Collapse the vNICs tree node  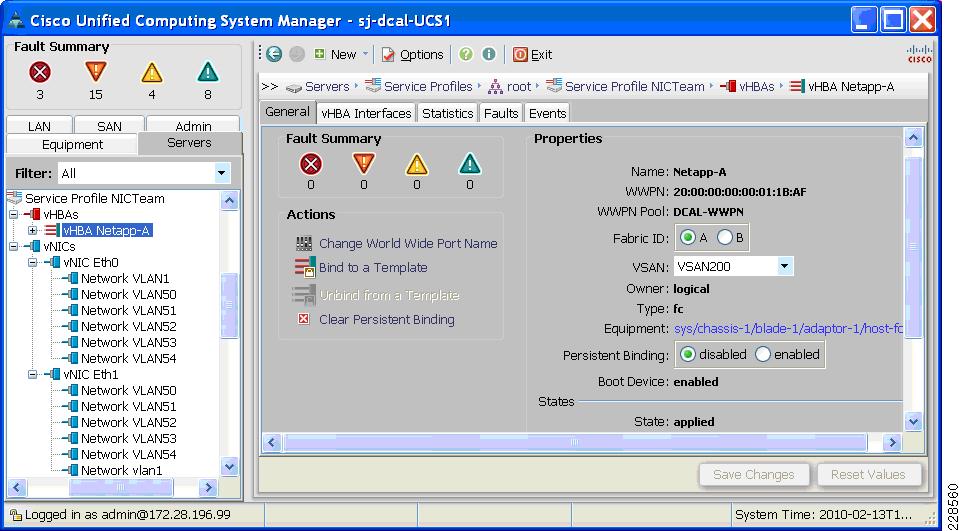click(14, 247)
